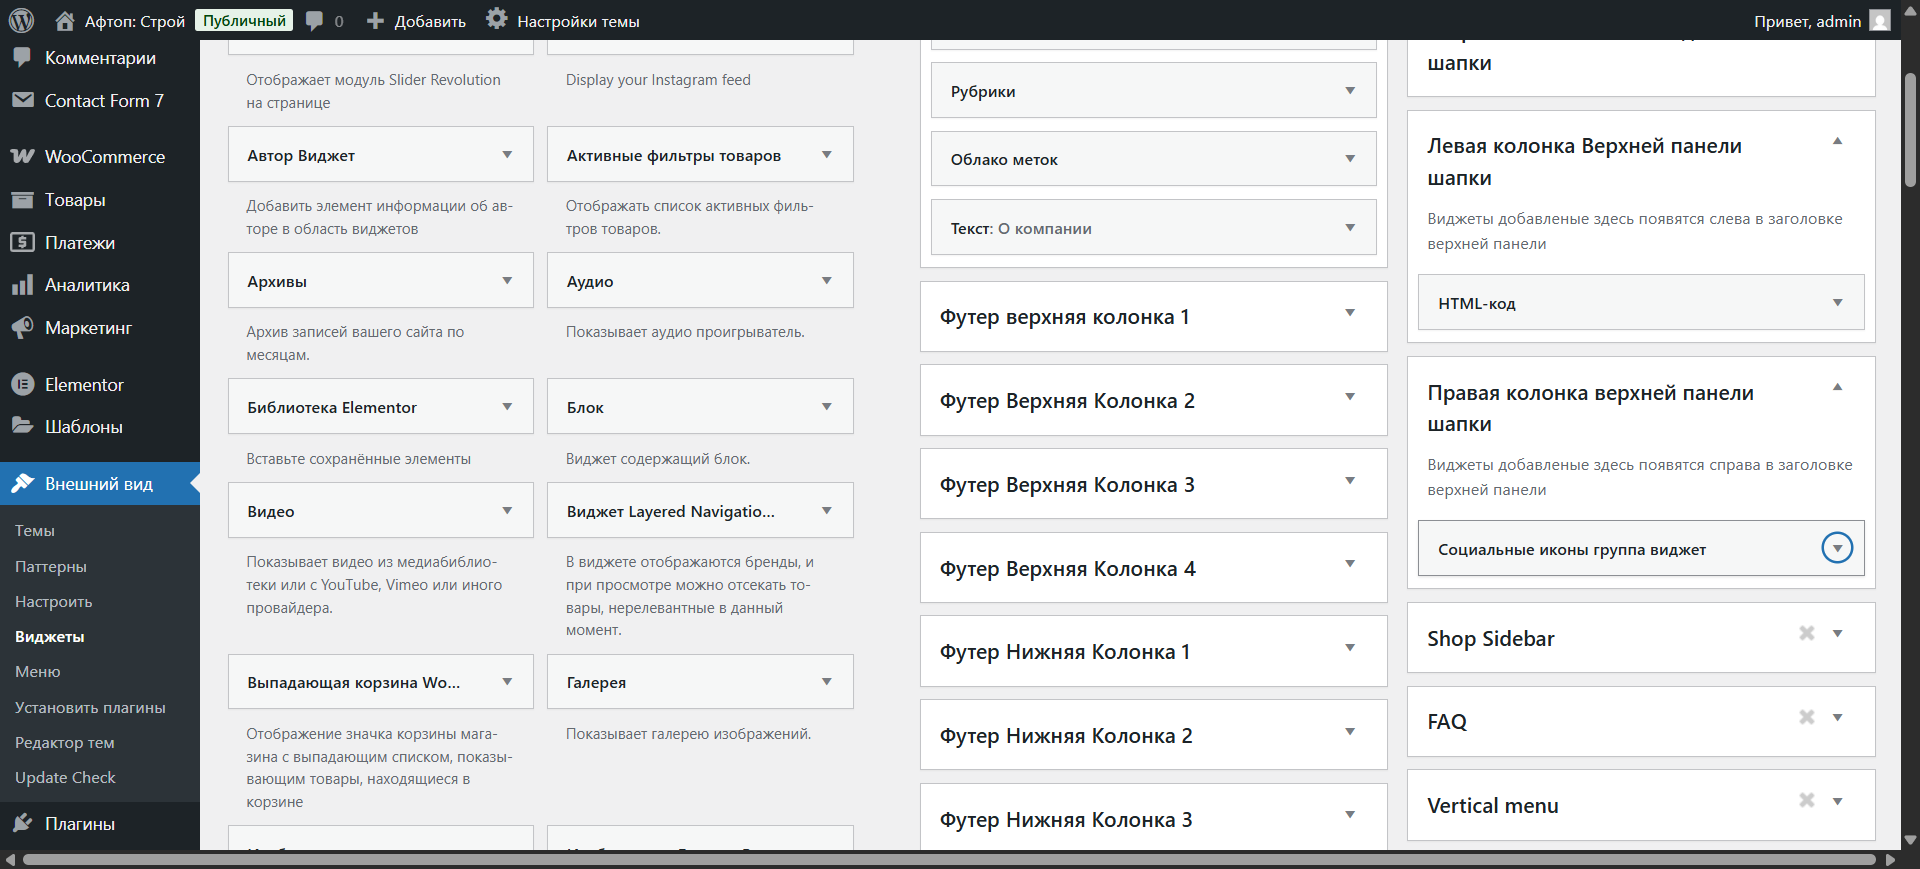Select Меню under Внешний вид
This screenshot has height=869, width=1920.
(38, 672)
